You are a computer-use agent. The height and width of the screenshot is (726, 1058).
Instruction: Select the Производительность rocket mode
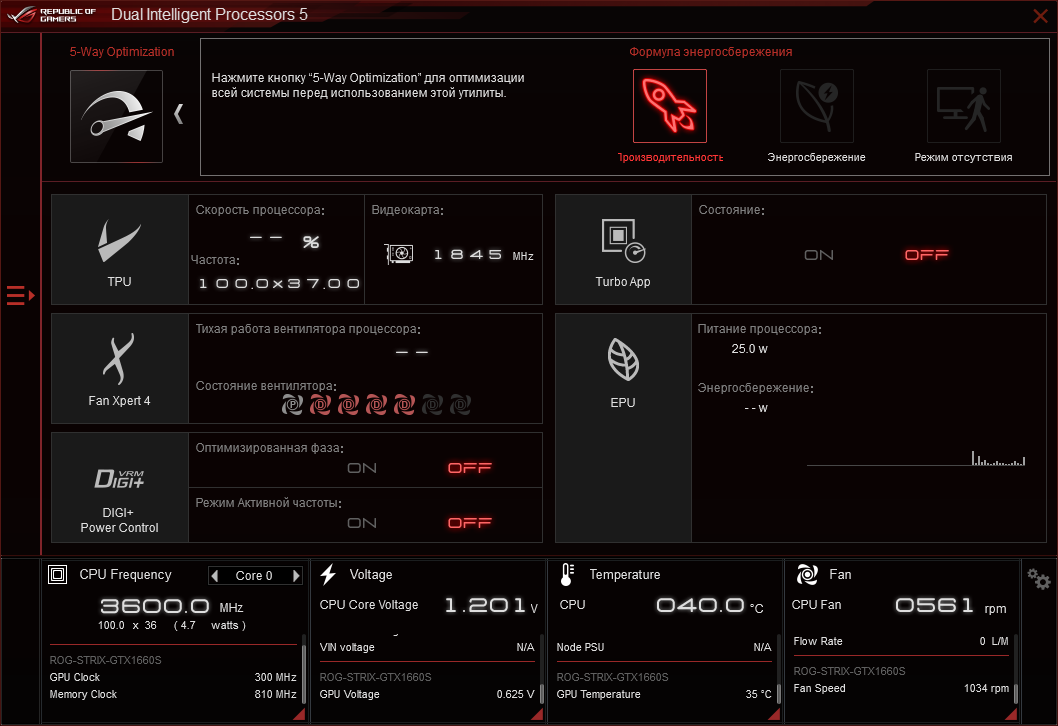(669, 106)
